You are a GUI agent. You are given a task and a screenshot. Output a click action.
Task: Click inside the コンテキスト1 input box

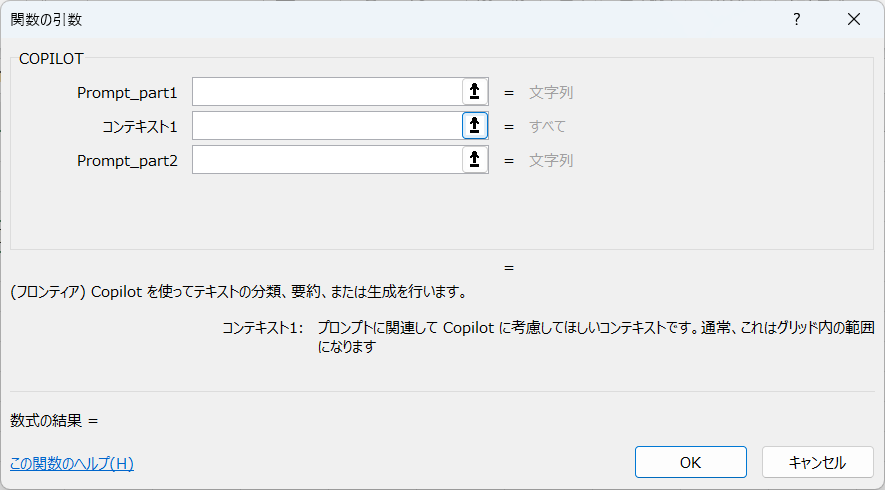coord(327,125)
